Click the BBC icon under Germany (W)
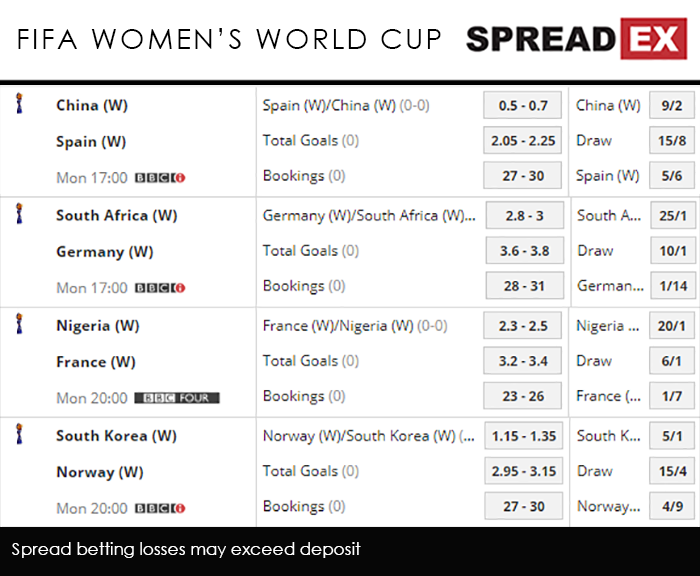Screen dimensions: 700x576 pyautogui.click(x=160, y=288)
